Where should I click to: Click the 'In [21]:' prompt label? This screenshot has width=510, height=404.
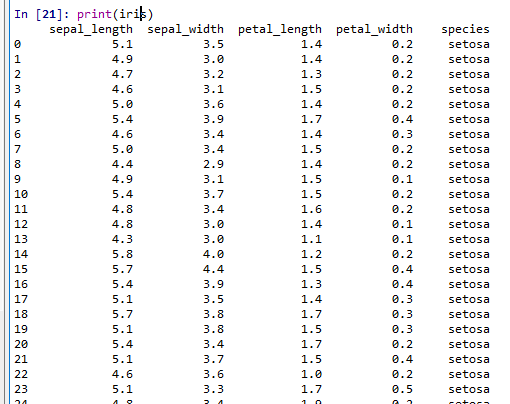tap(42, 14)
